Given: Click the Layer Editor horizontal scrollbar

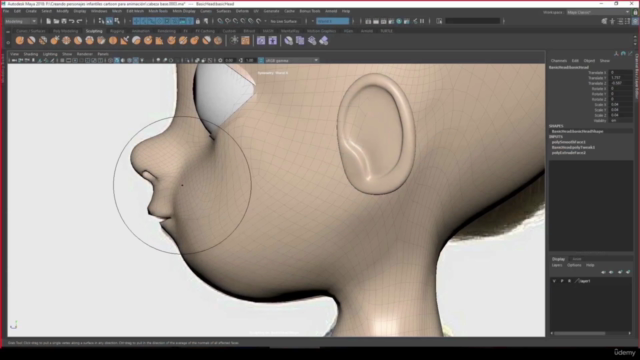Looking at the screenshot, I should point(580,333).
